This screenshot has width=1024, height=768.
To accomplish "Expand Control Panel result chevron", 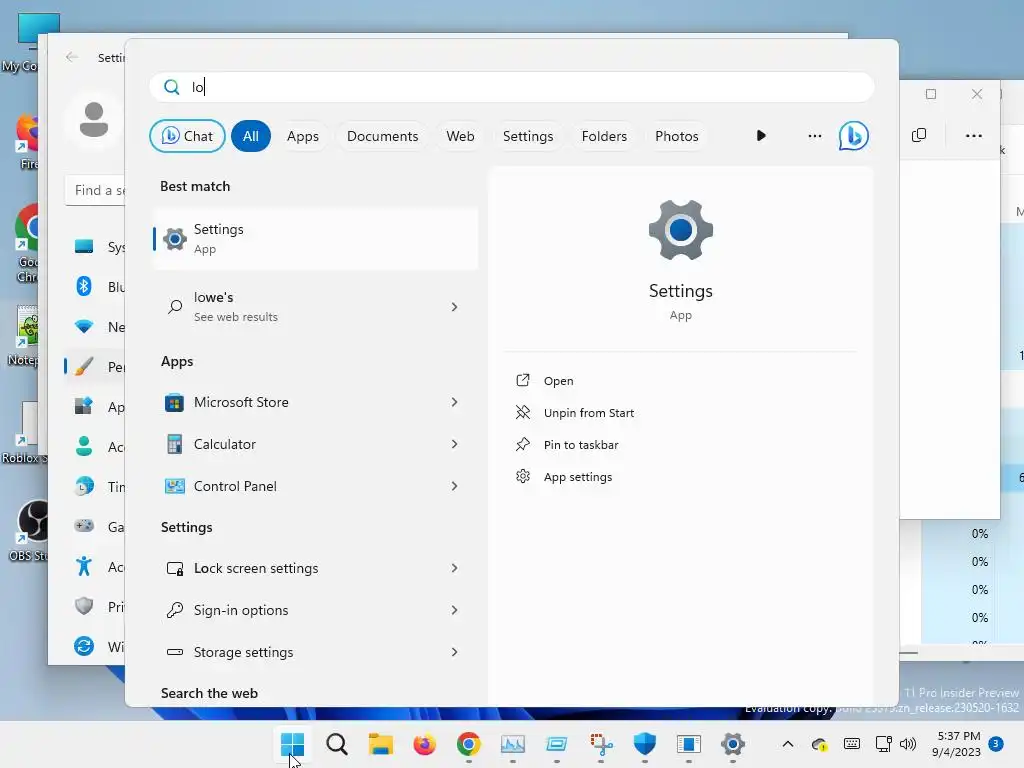I will click(x=455, y=486).
